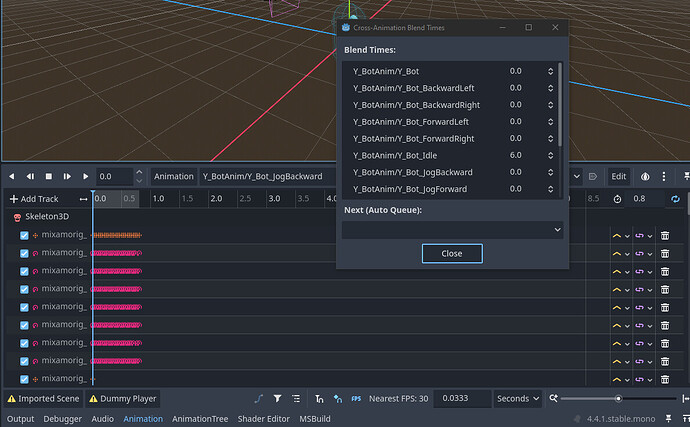Toggle FPS compatibility mode icon
The width and height of the screenshot is (690, 427).
(x=356, y=399)
